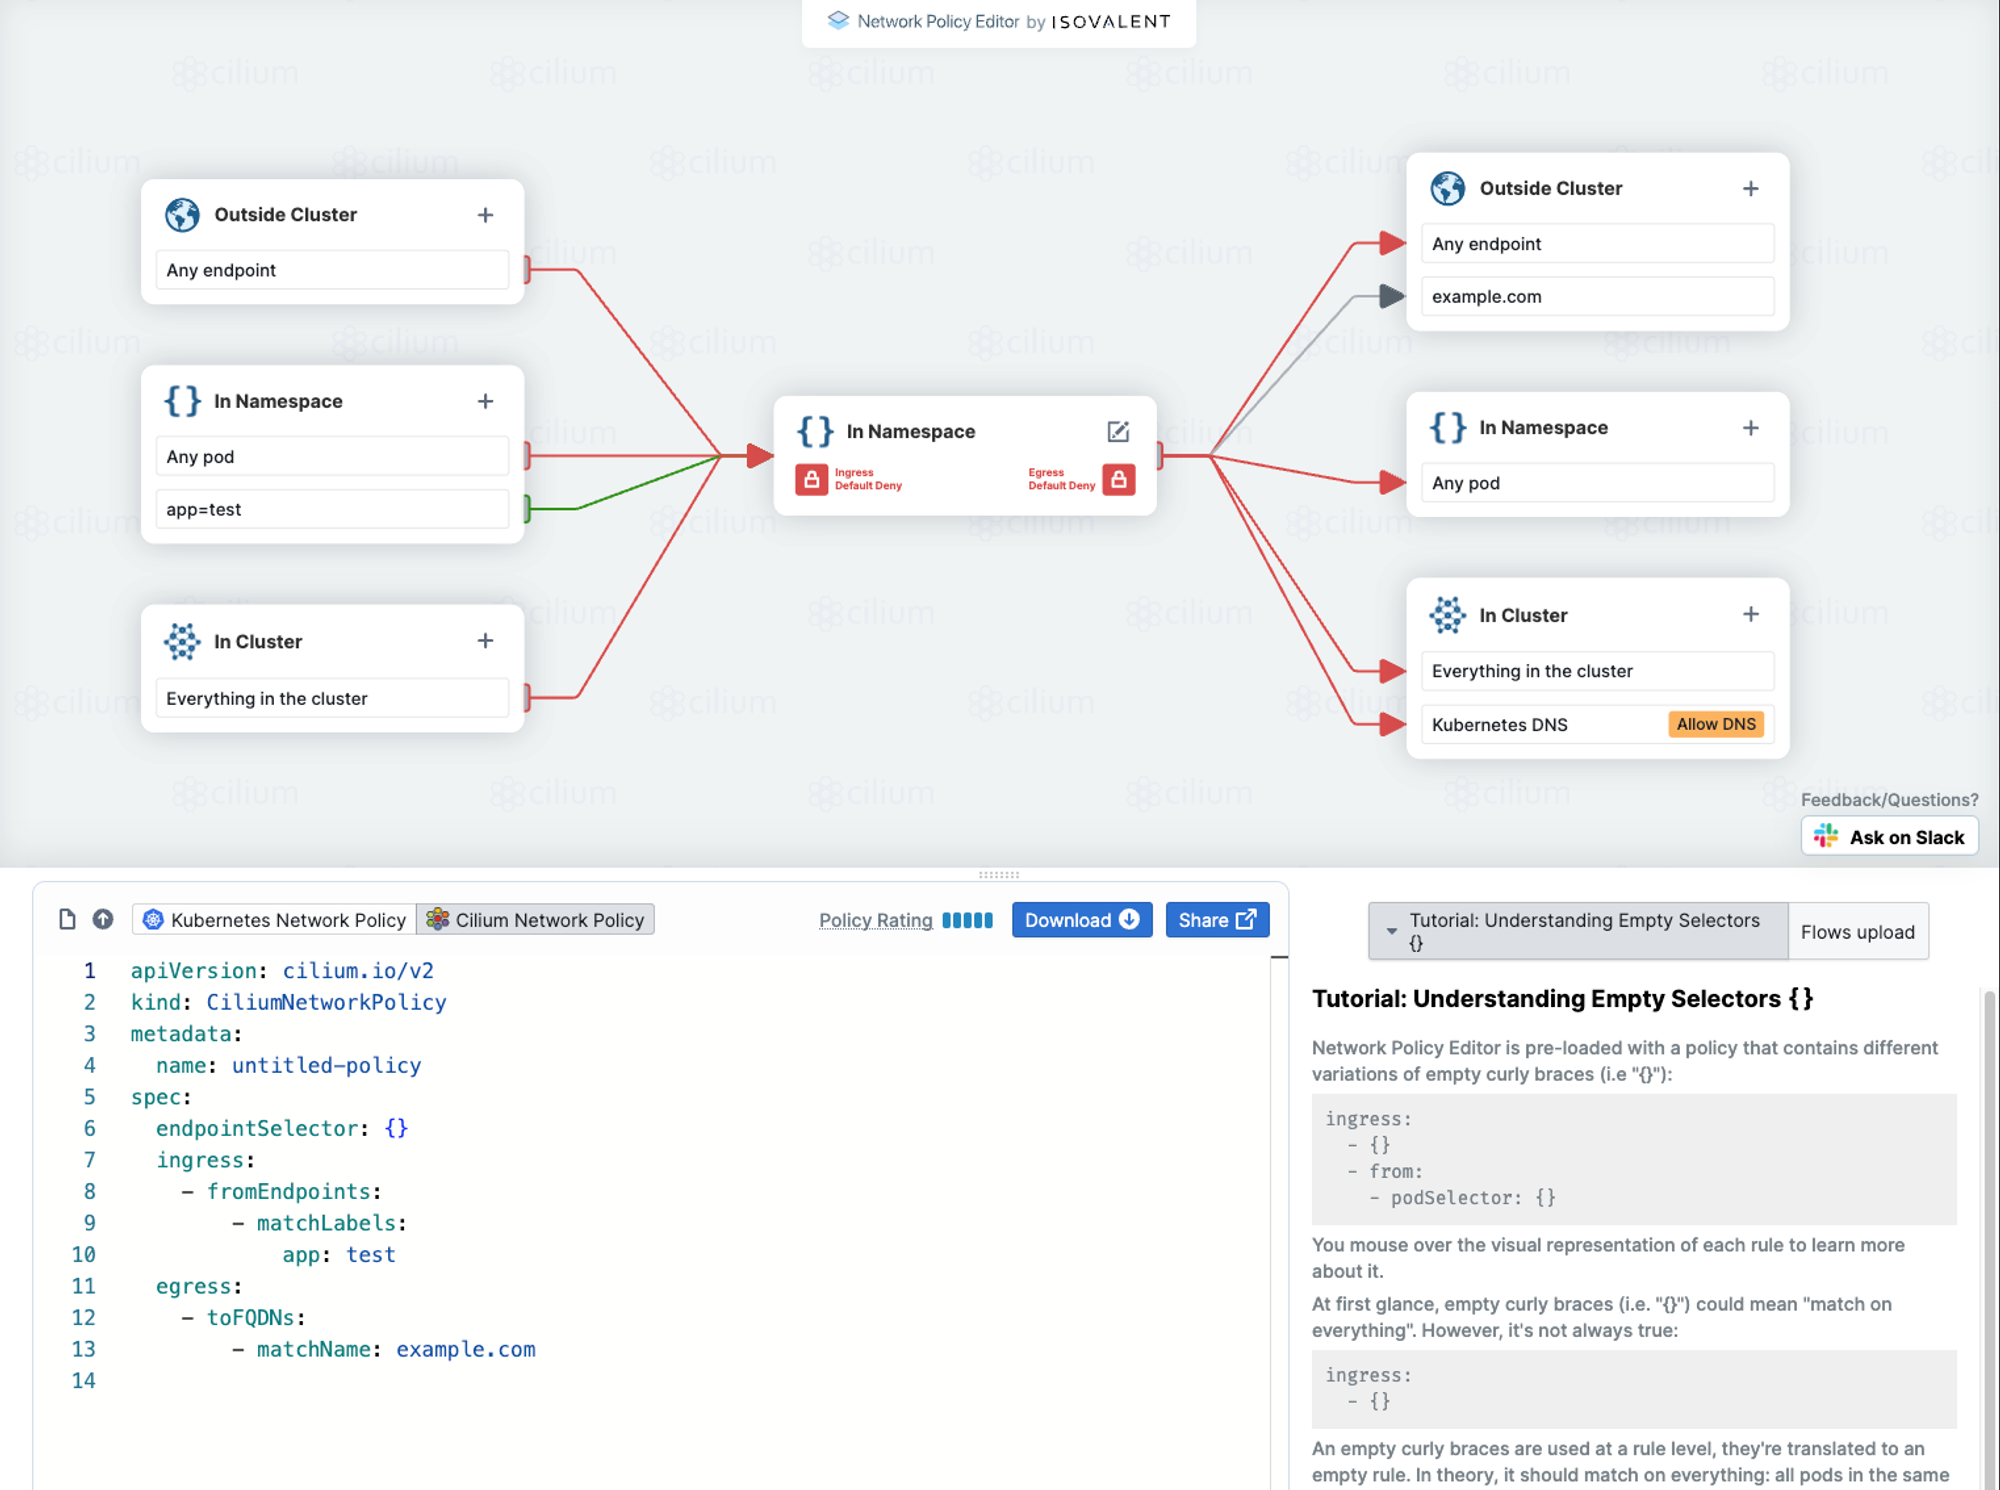Click cluster icon on right In Cluster card
Screen dimensions: 2000x1490
[x=1447, y=615]
